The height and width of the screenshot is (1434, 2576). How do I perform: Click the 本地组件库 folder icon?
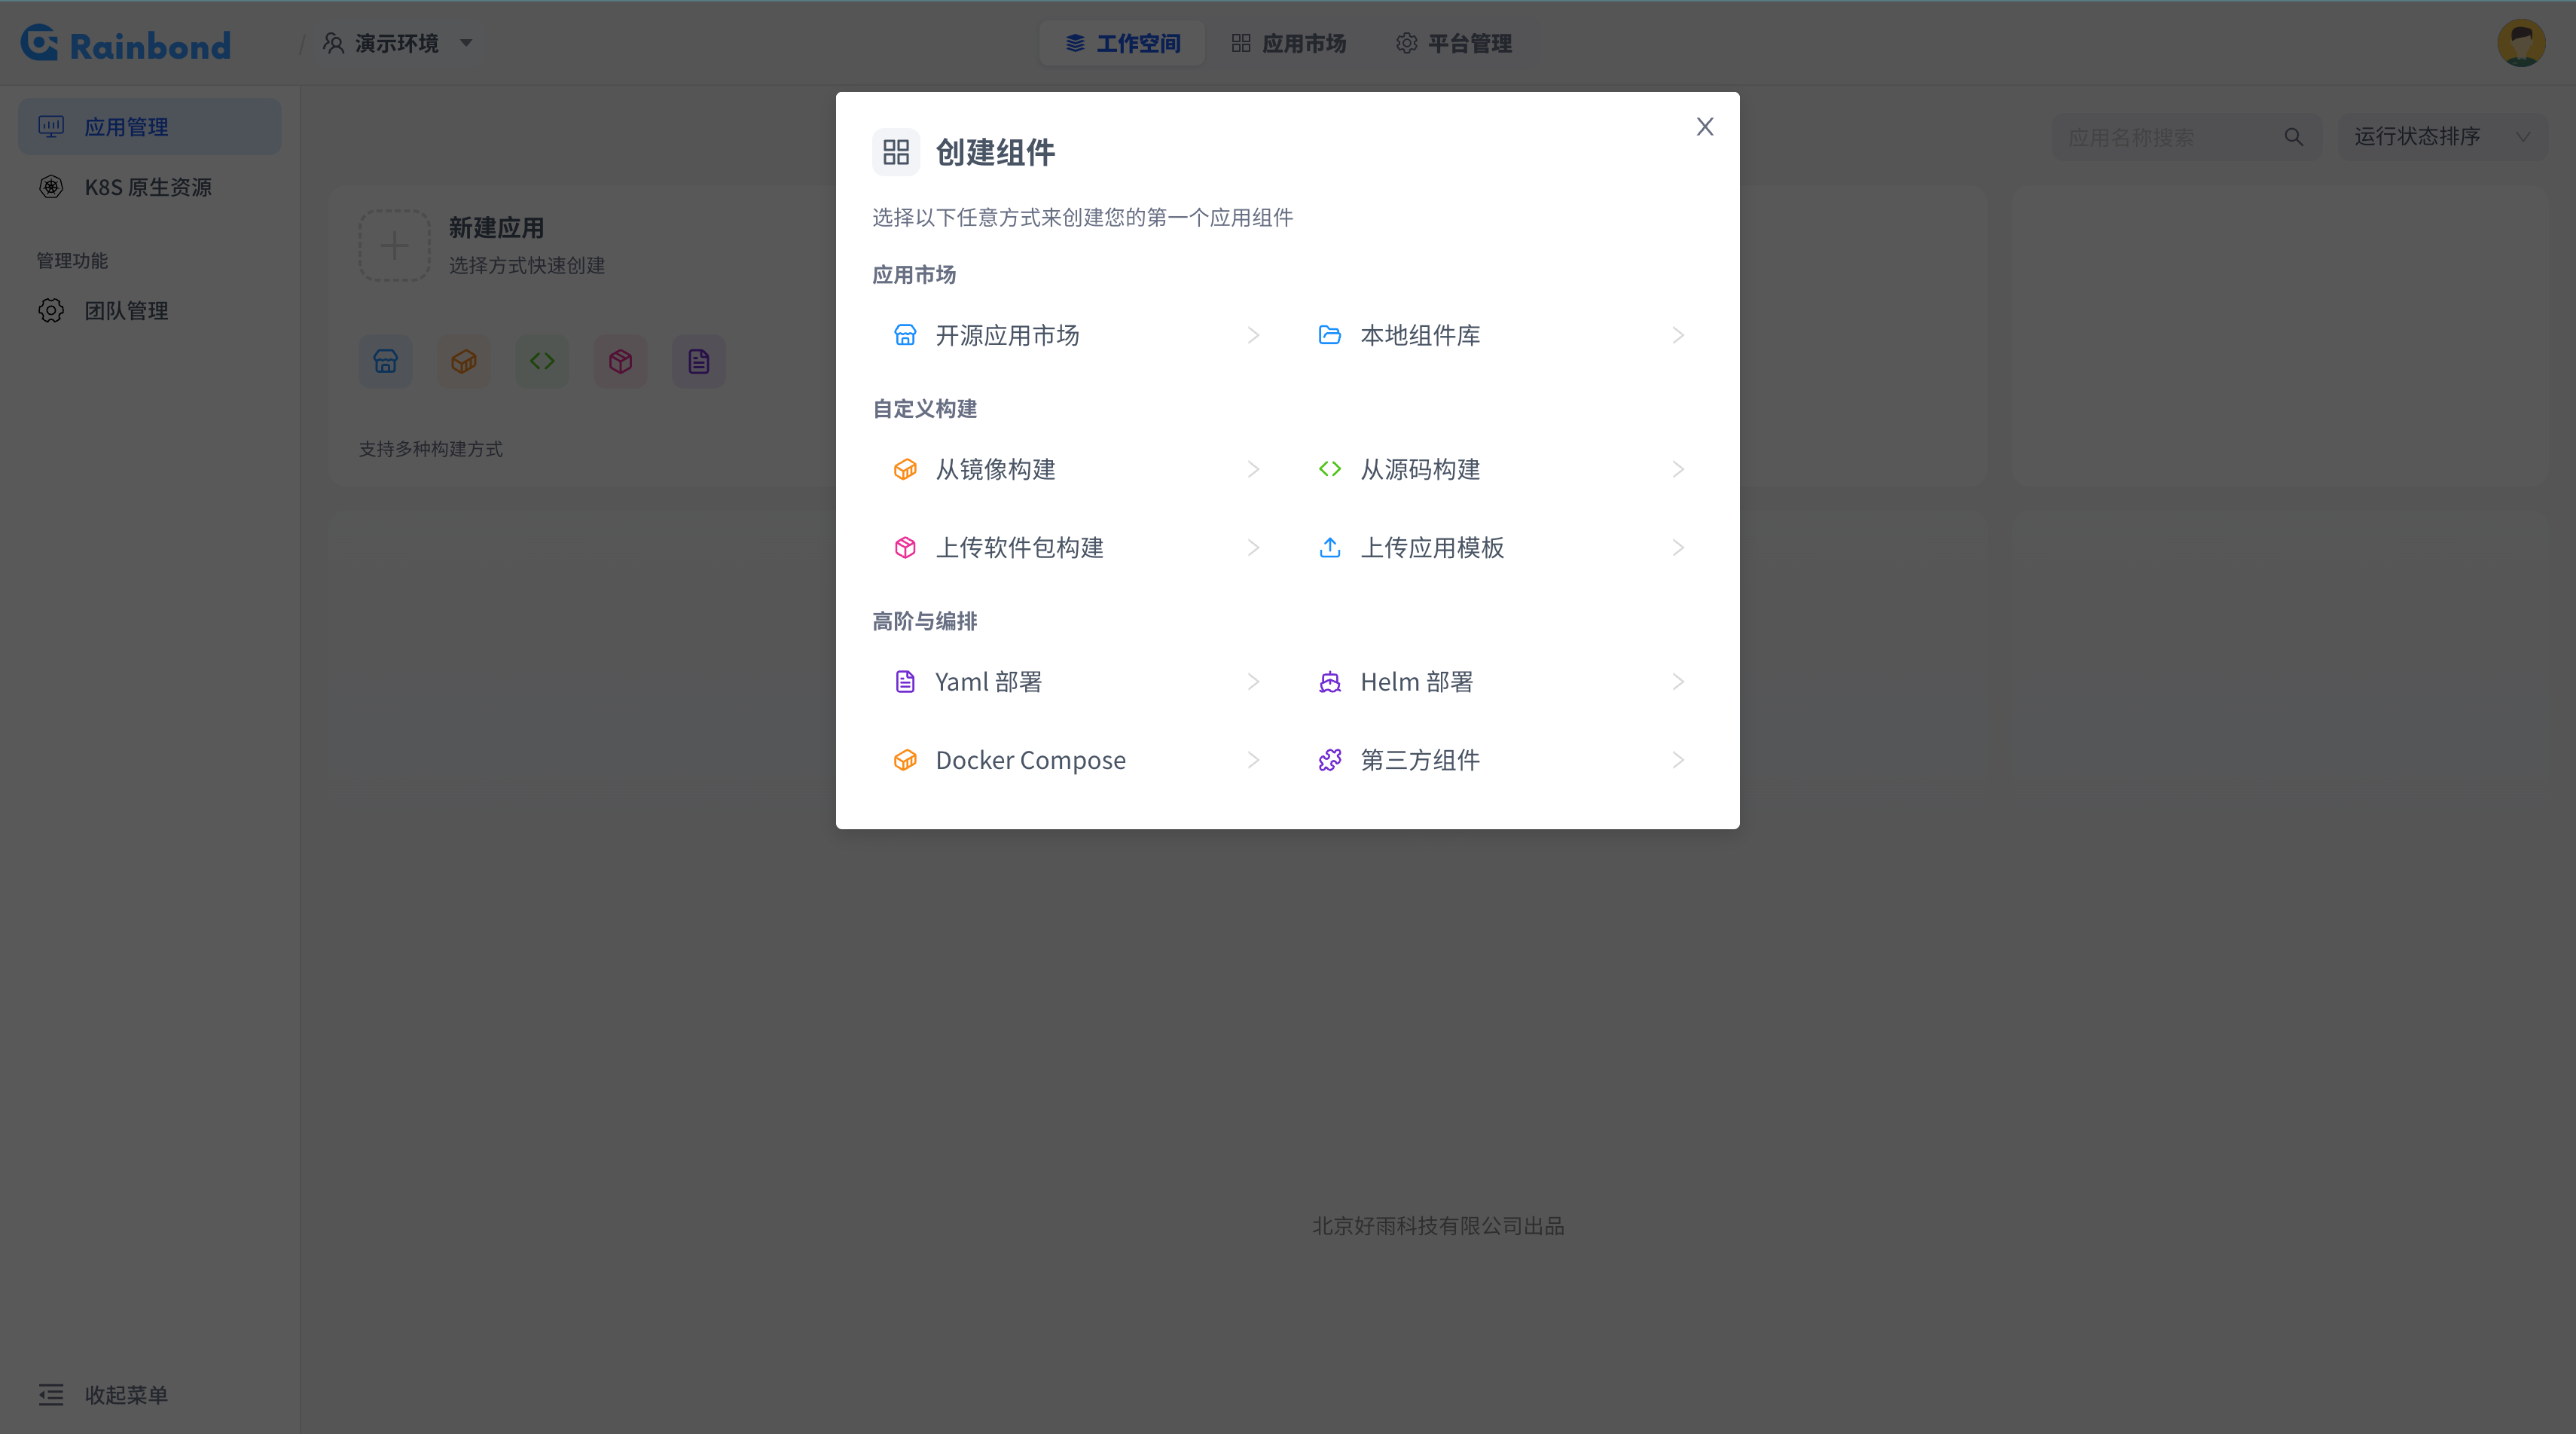(x=1330, y=335)
